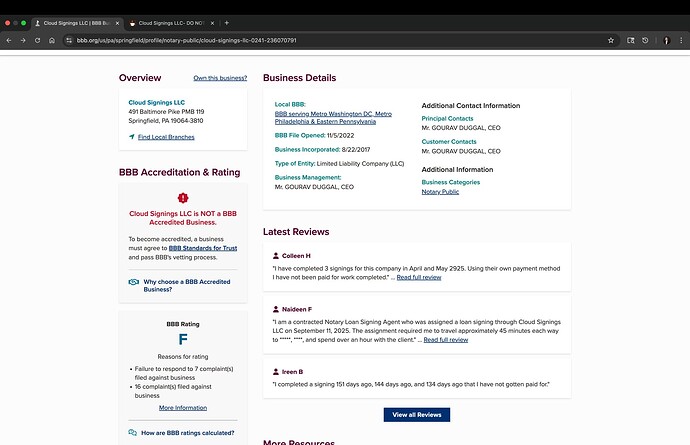Screen dimensions: 690x445
Task: Bookmark this page with the star icon
Action: click(x=611, y=40)
